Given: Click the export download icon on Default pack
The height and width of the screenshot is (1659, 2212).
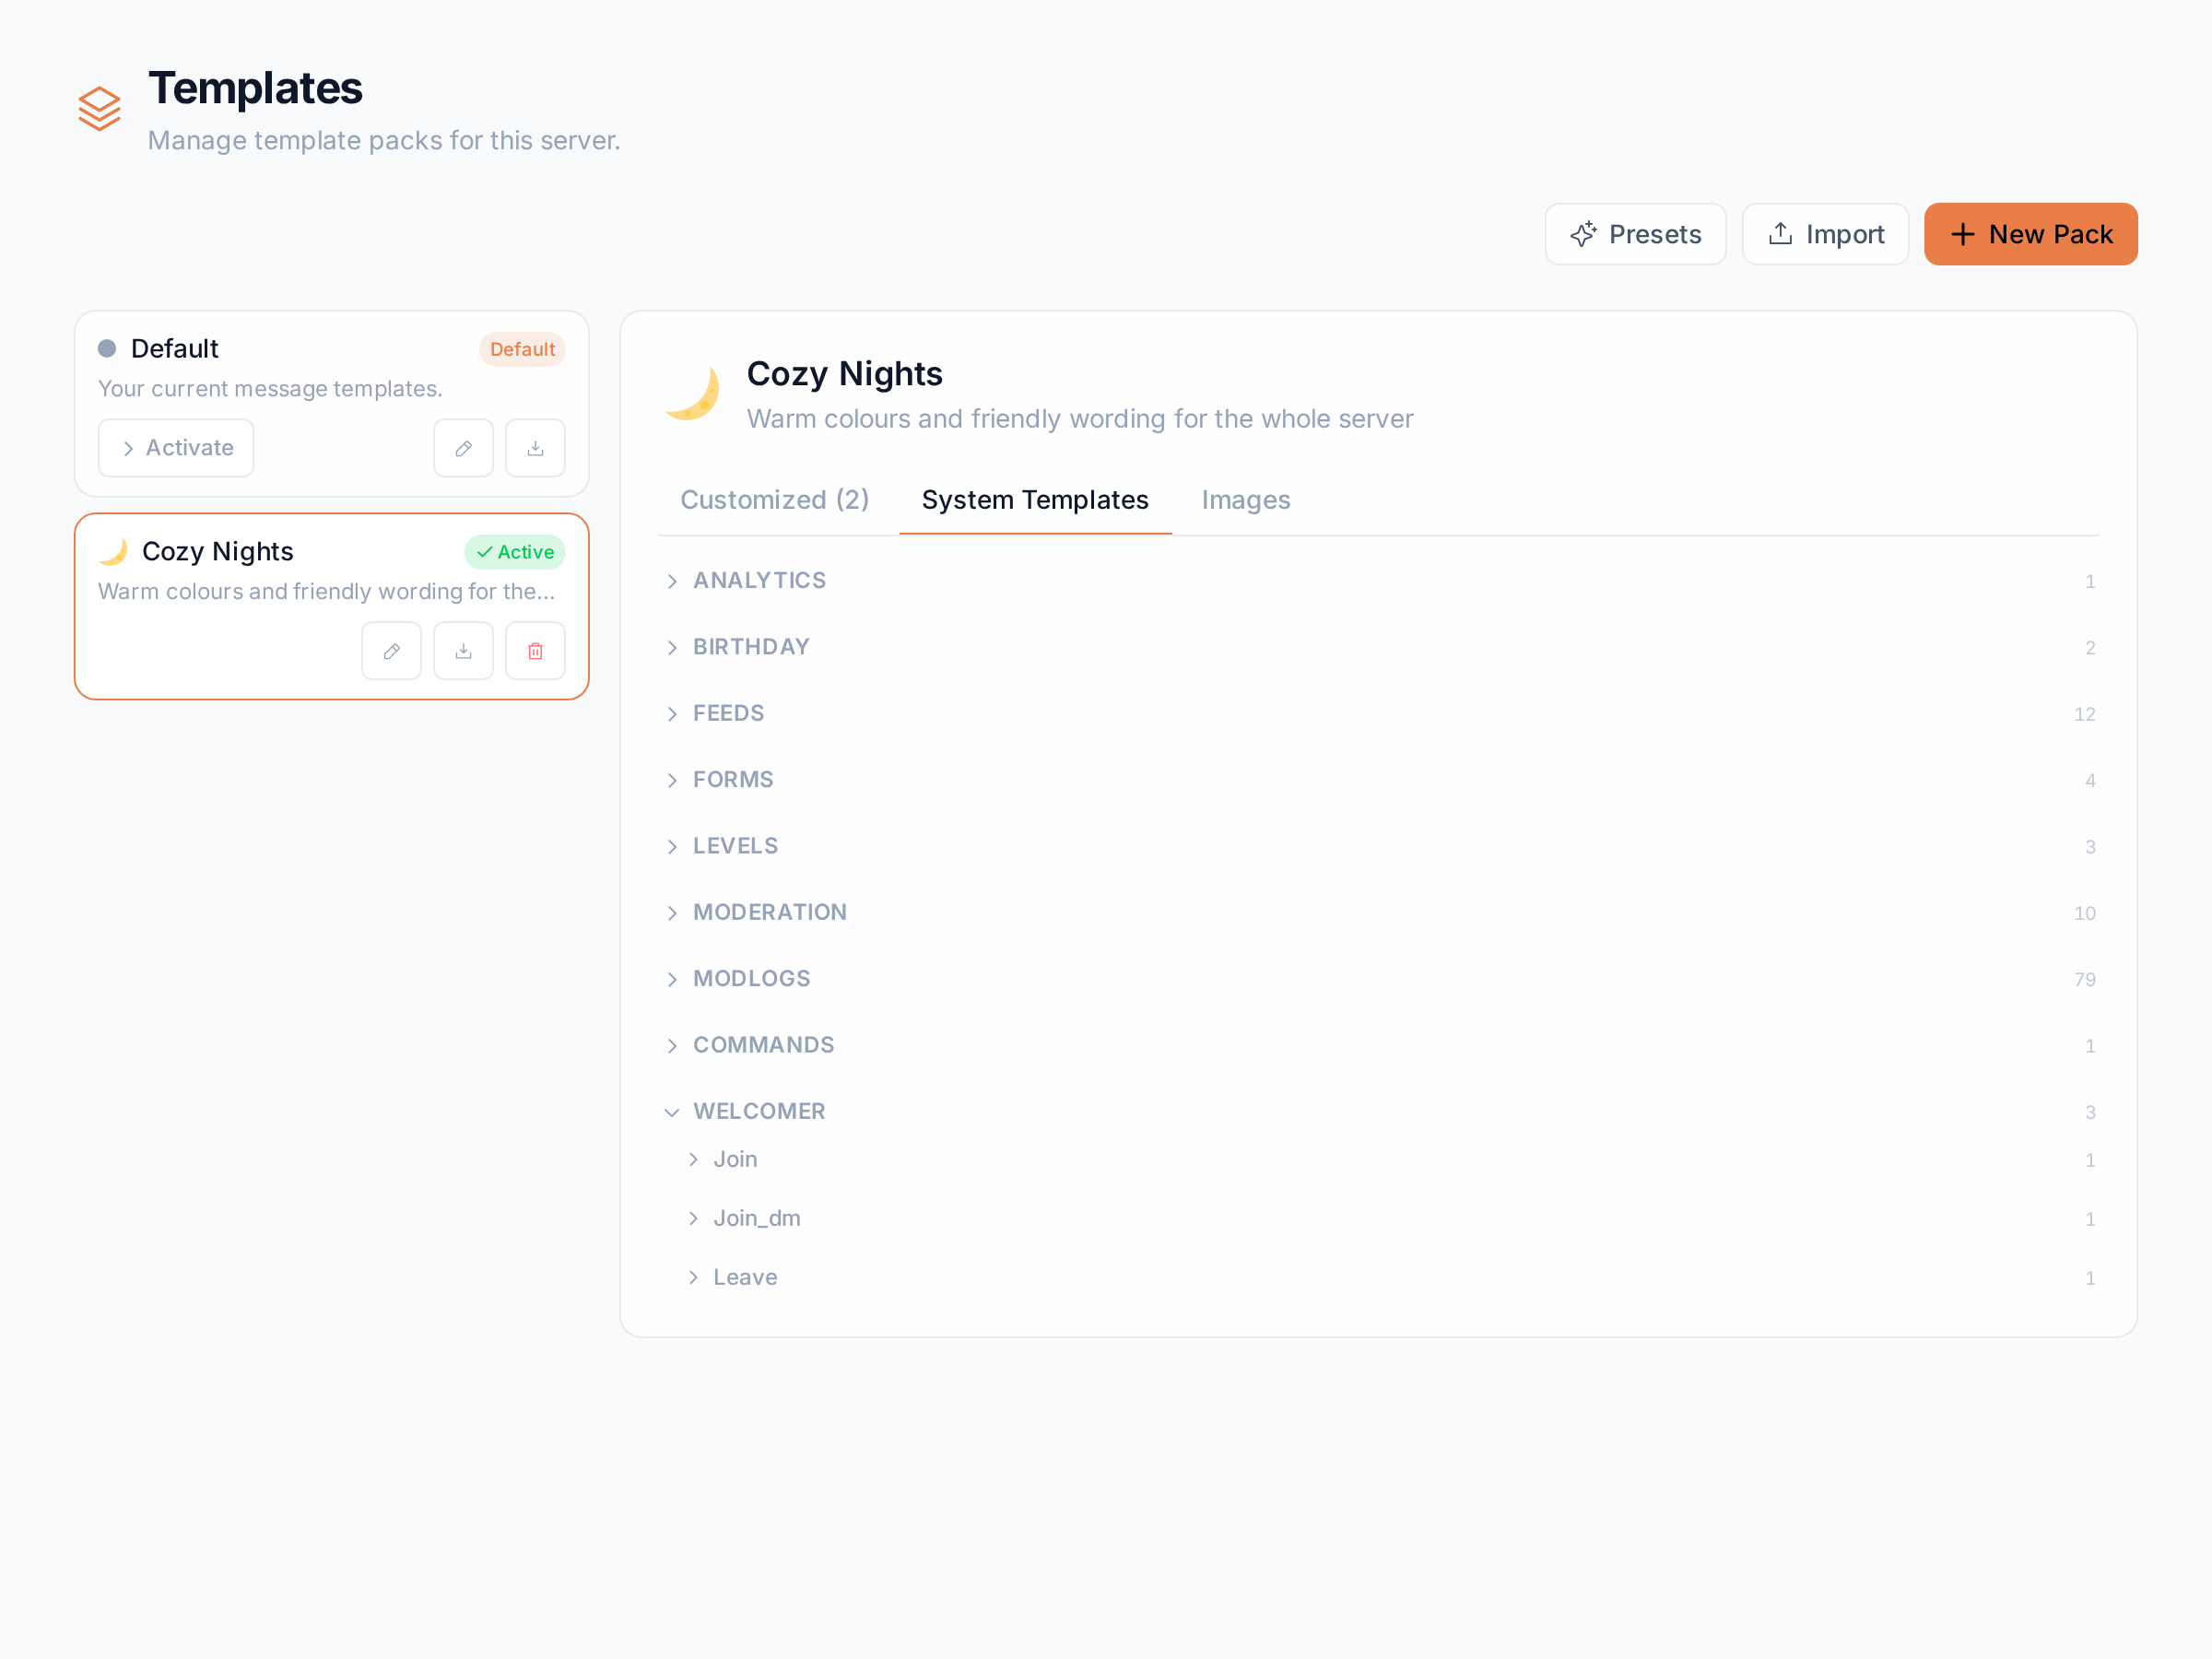Looking at the screenshot, I should point(535,448).
